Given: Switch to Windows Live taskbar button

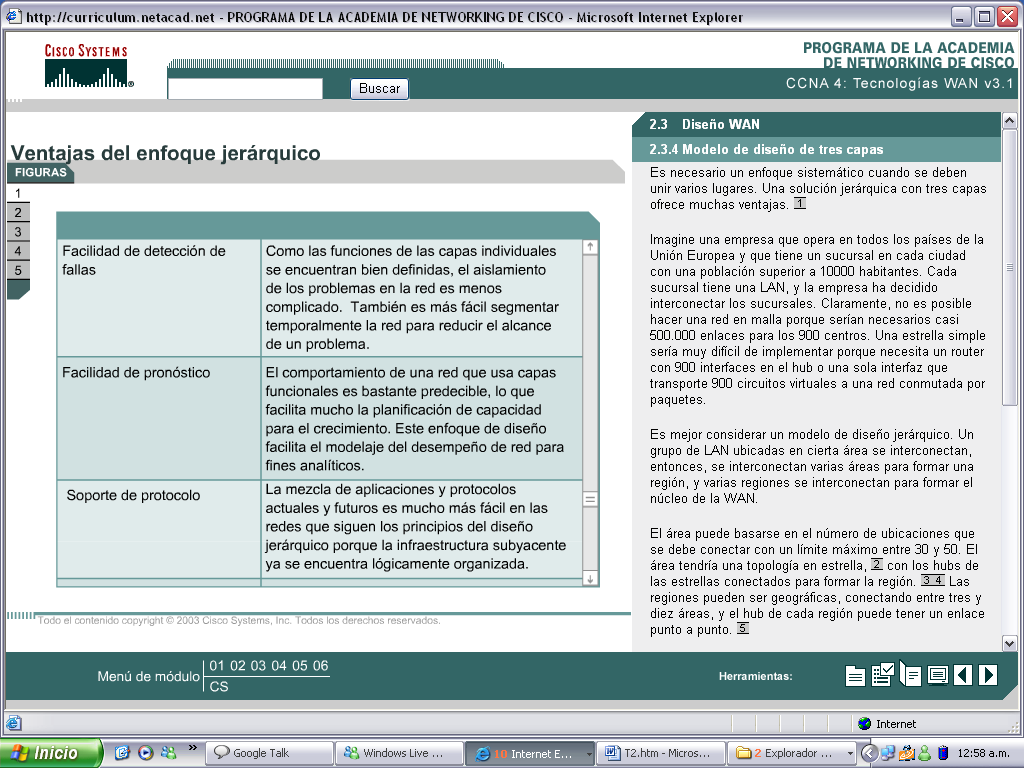Looking at the screenshot, I should 399,753.
